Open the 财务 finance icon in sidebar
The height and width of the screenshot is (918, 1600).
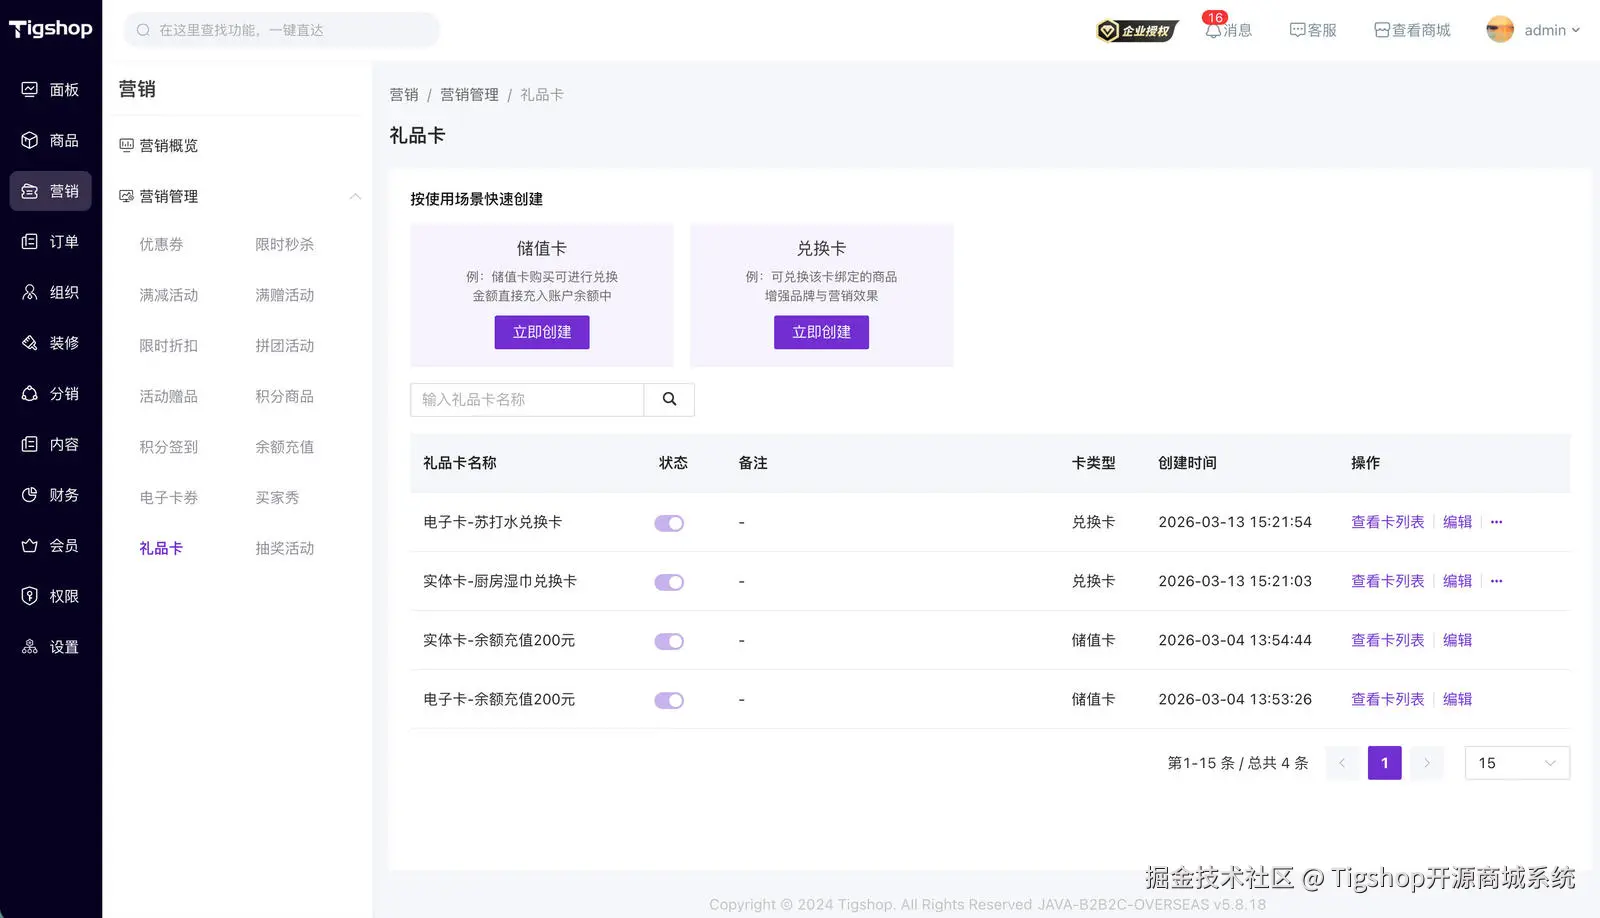(30, 495)
